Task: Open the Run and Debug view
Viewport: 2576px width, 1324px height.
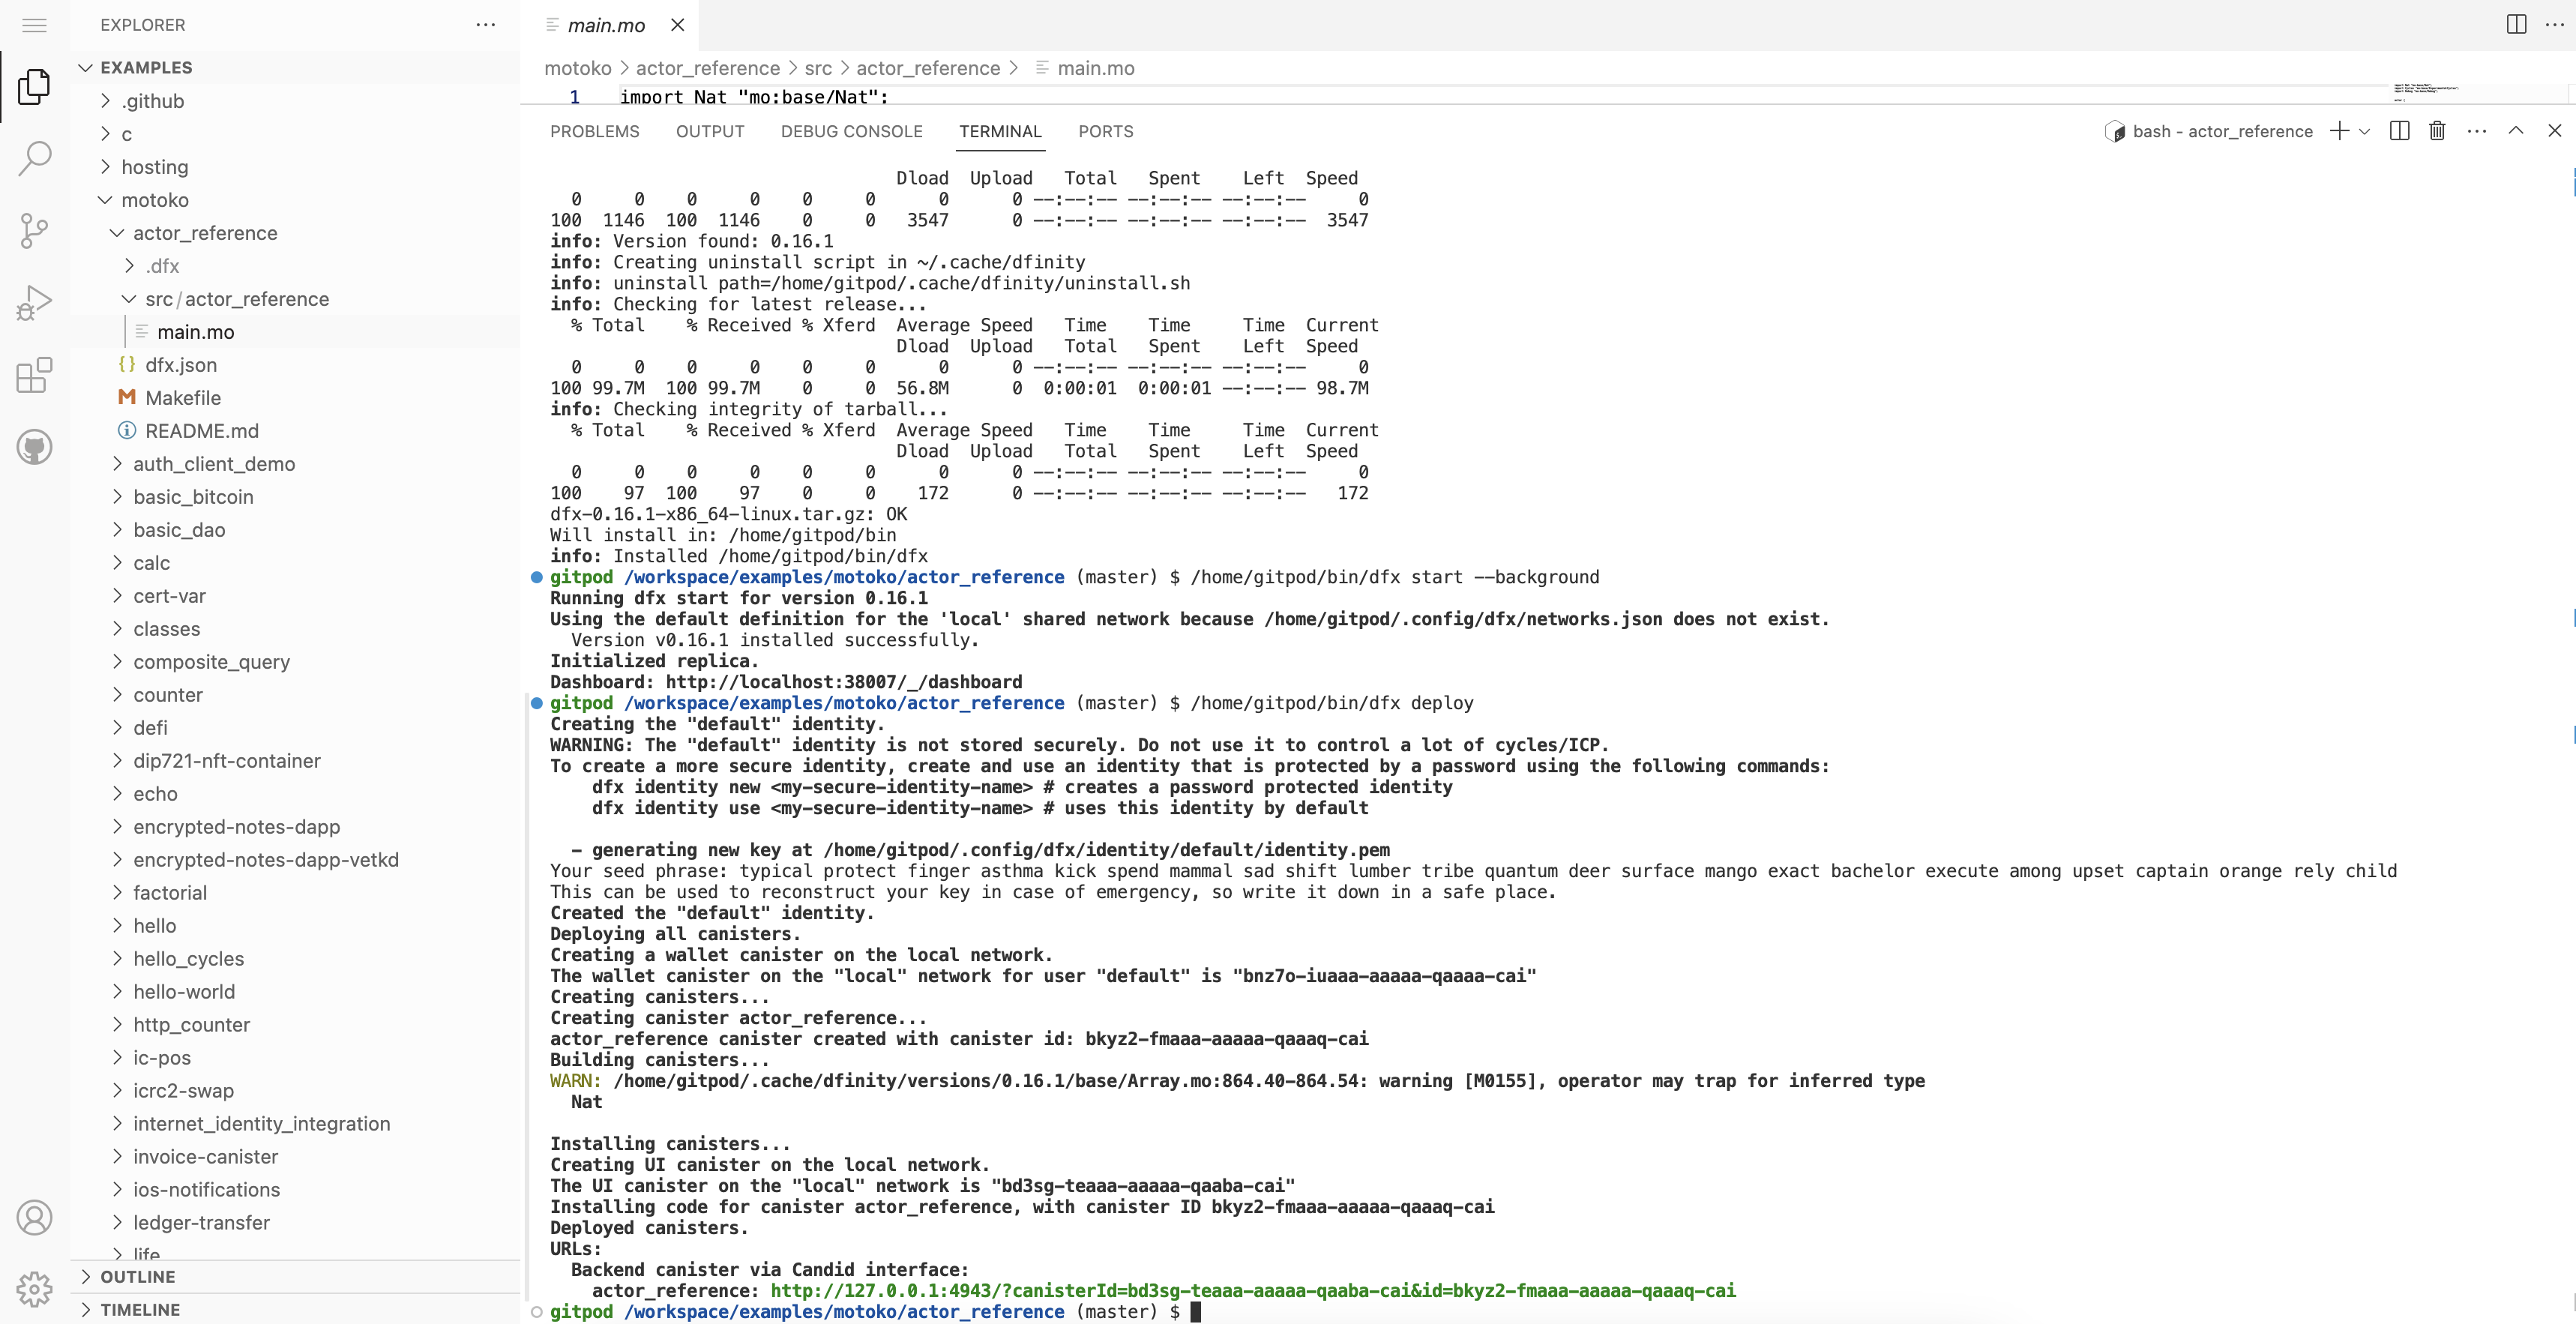Action: coord(34,303)
